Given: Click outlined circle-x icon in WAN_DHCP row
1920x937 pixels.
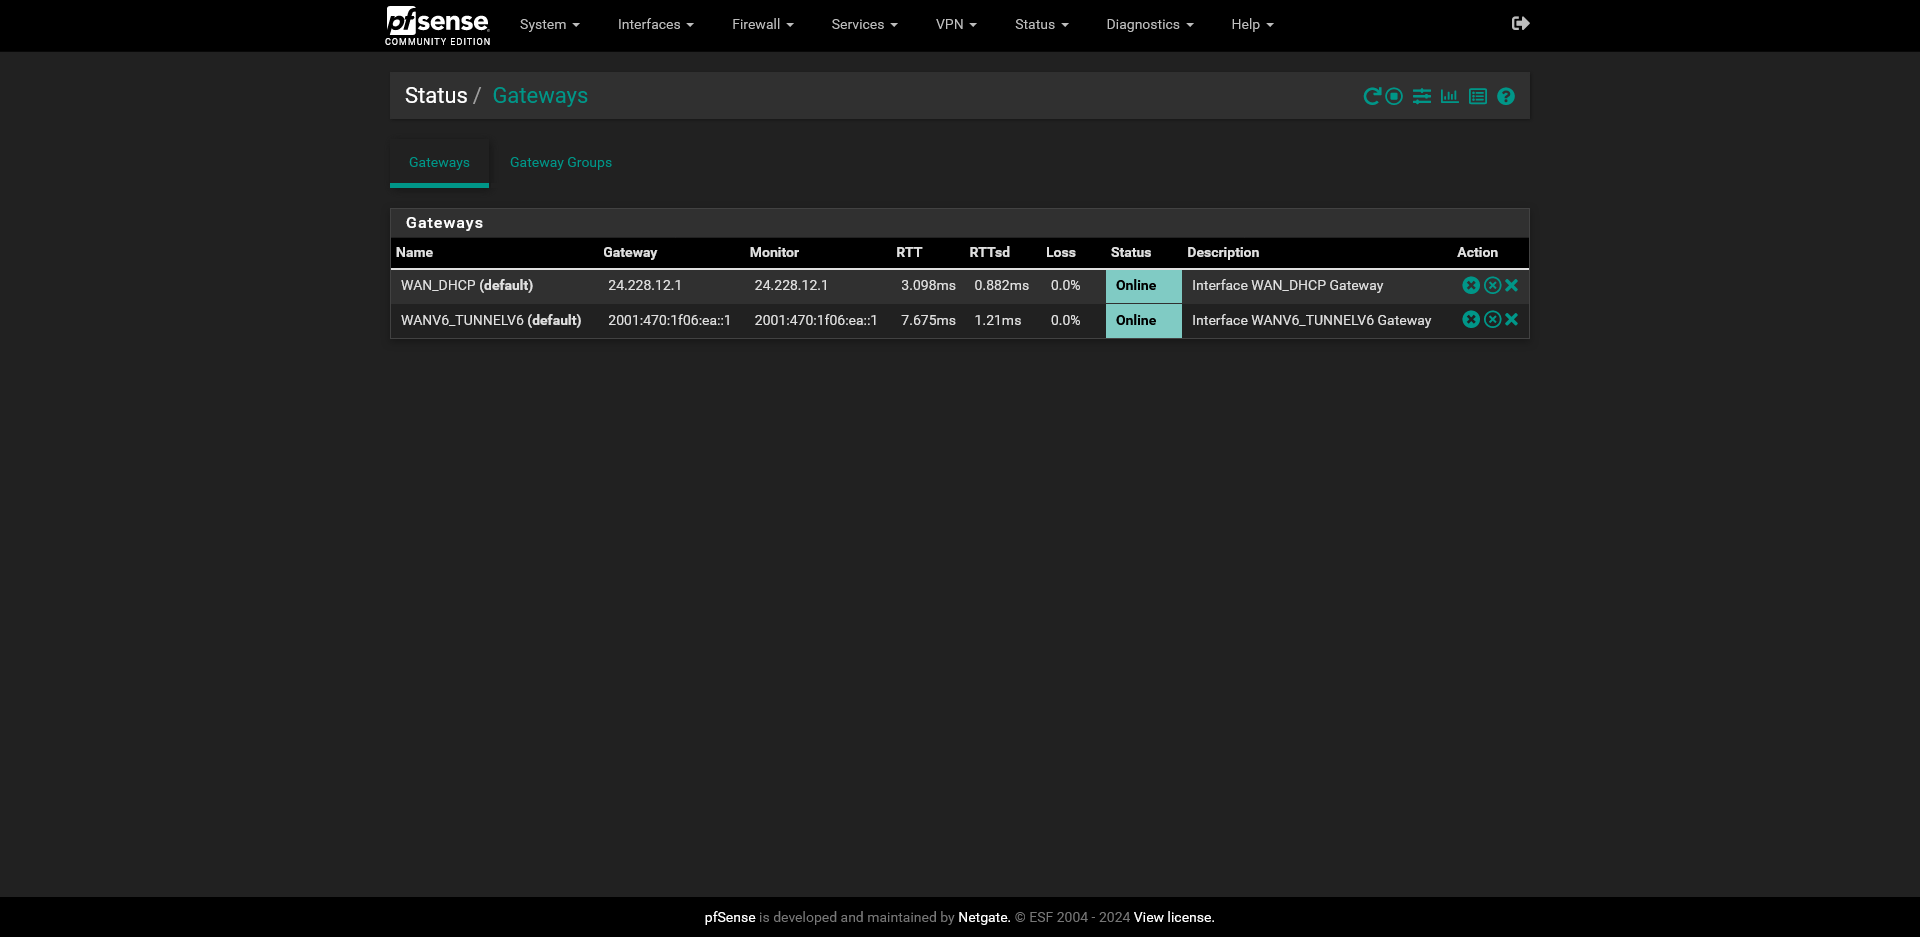Looking at the screenshot, I should (x=1492, y=285).
